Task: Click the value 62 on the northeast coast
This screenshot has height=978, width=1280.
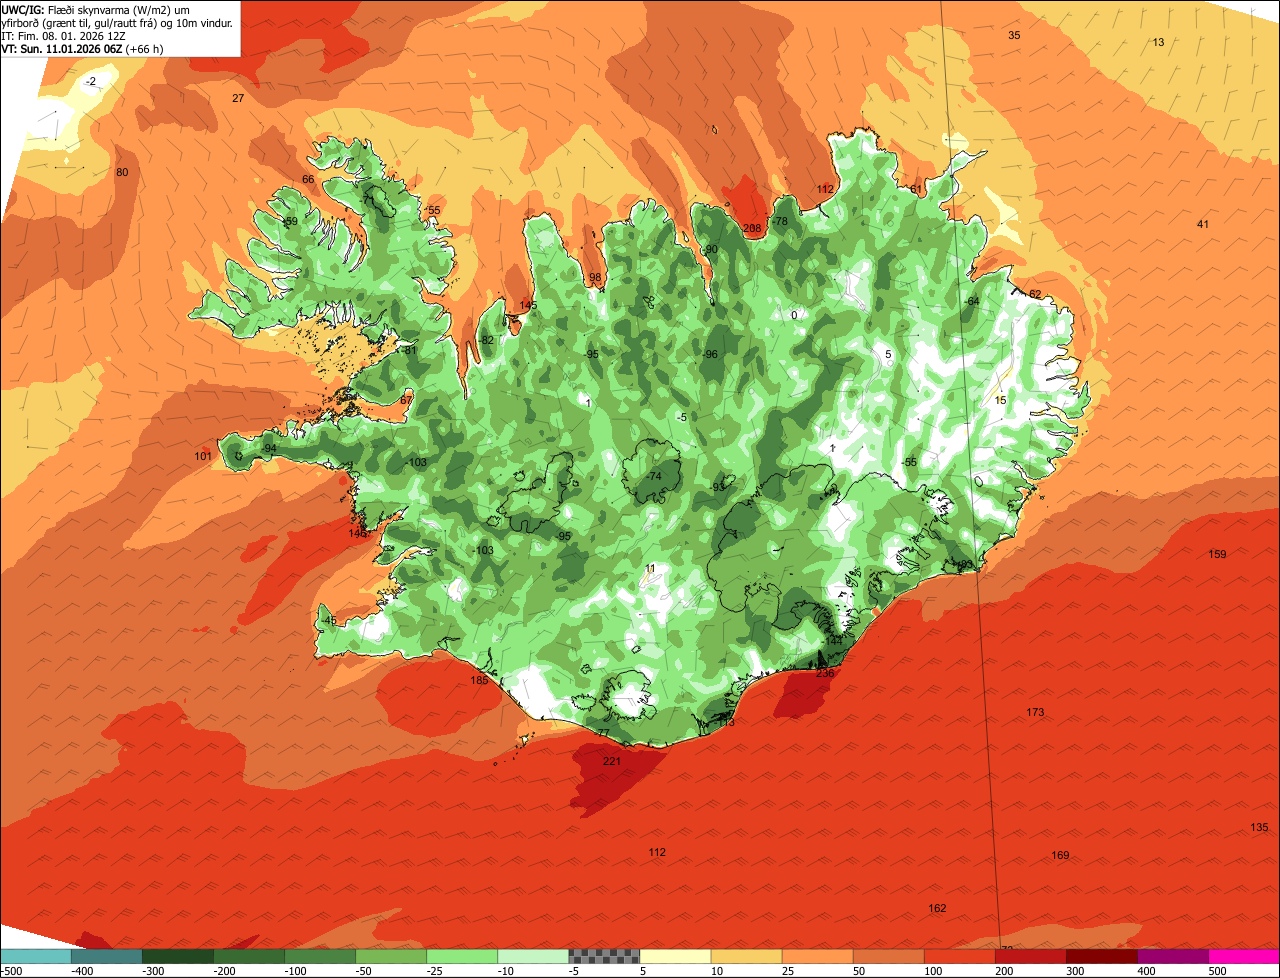Action: coord(1035,294)
